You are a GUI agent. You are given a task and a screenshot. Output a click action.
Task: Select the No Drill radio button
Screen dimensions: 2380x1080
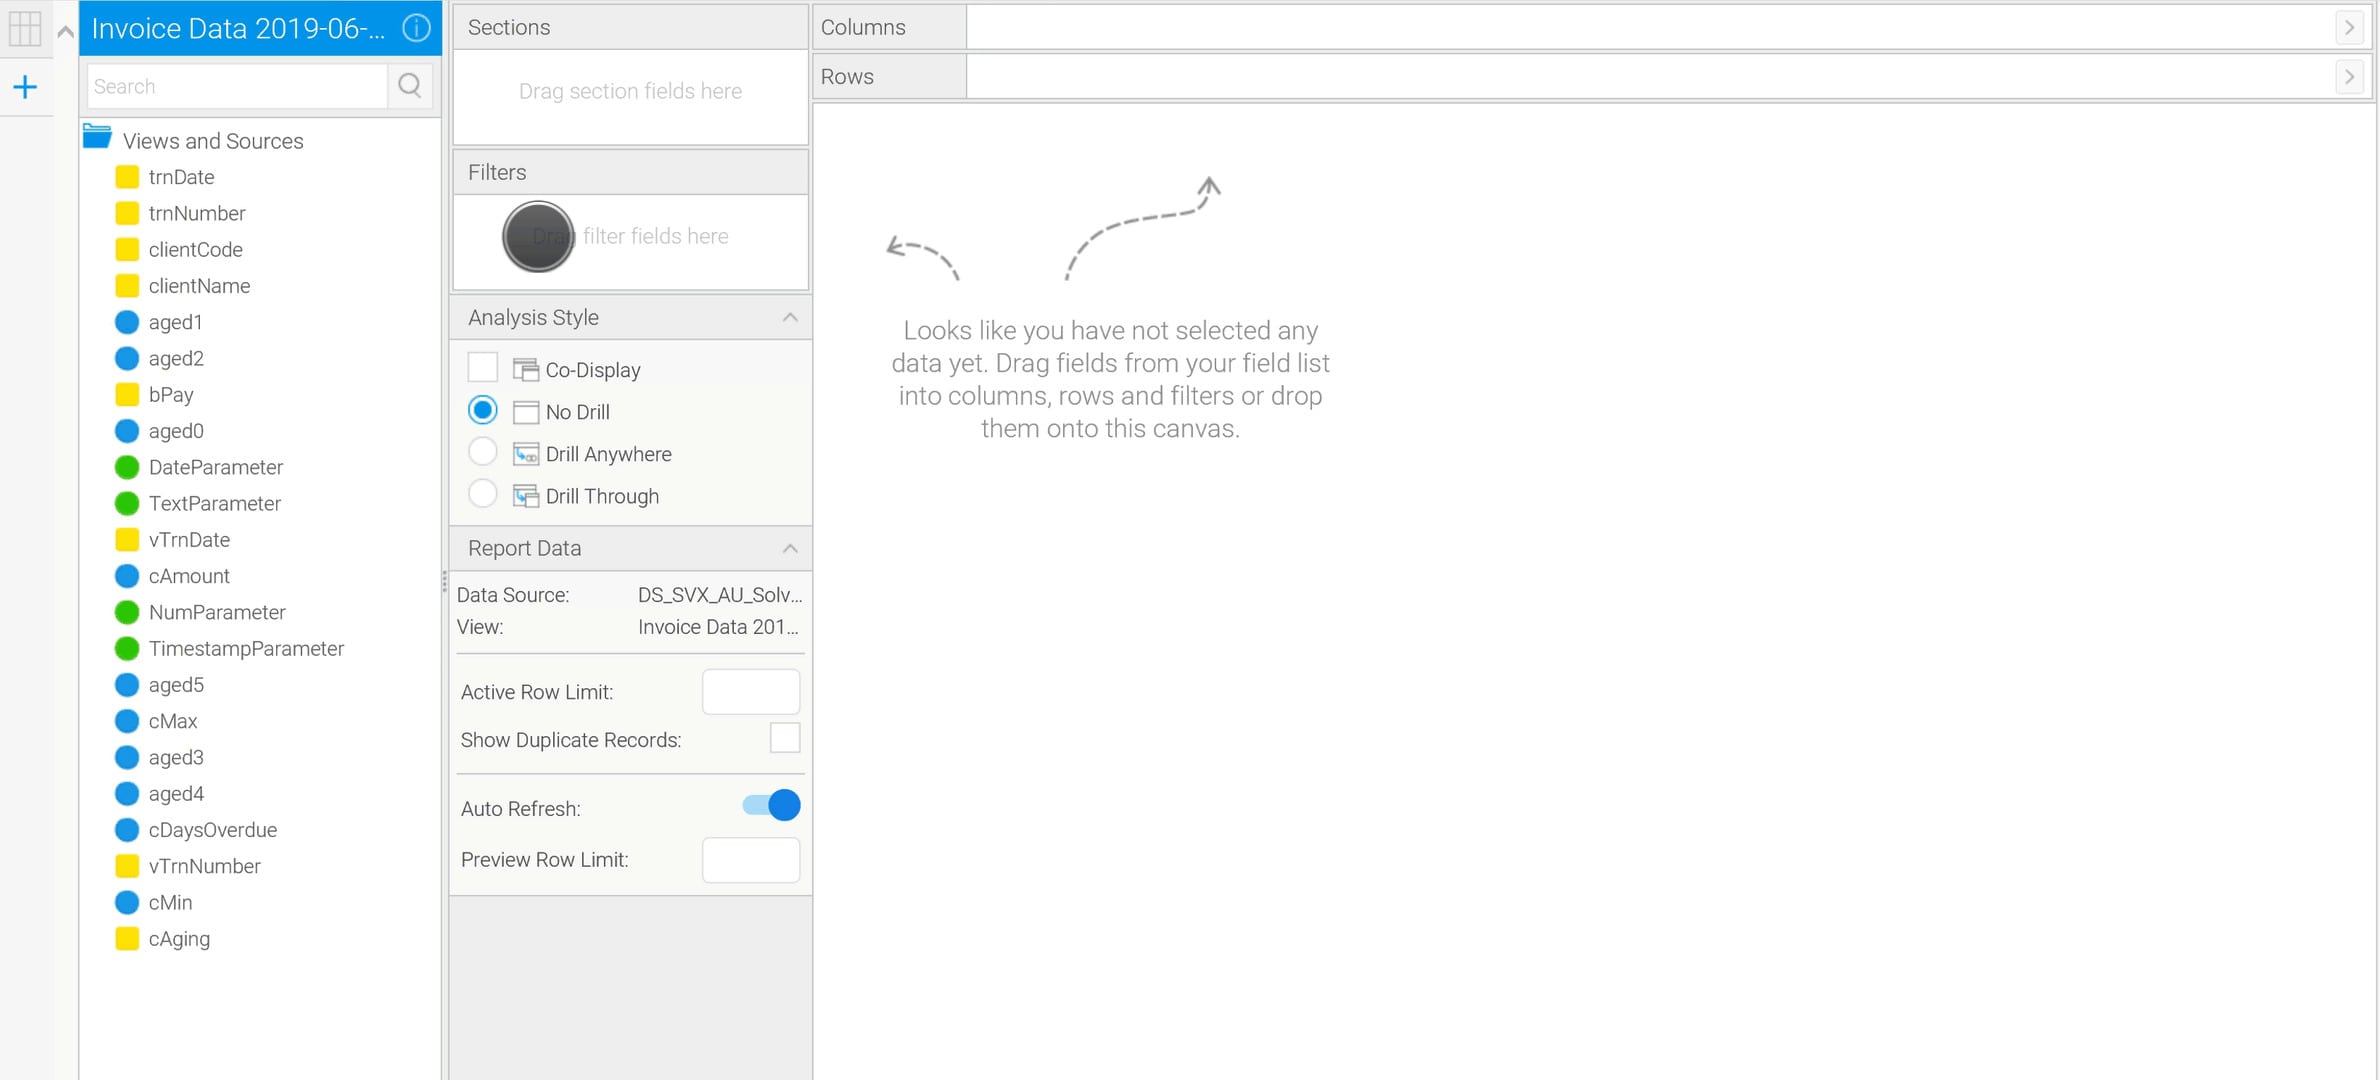tap(483, 410)
